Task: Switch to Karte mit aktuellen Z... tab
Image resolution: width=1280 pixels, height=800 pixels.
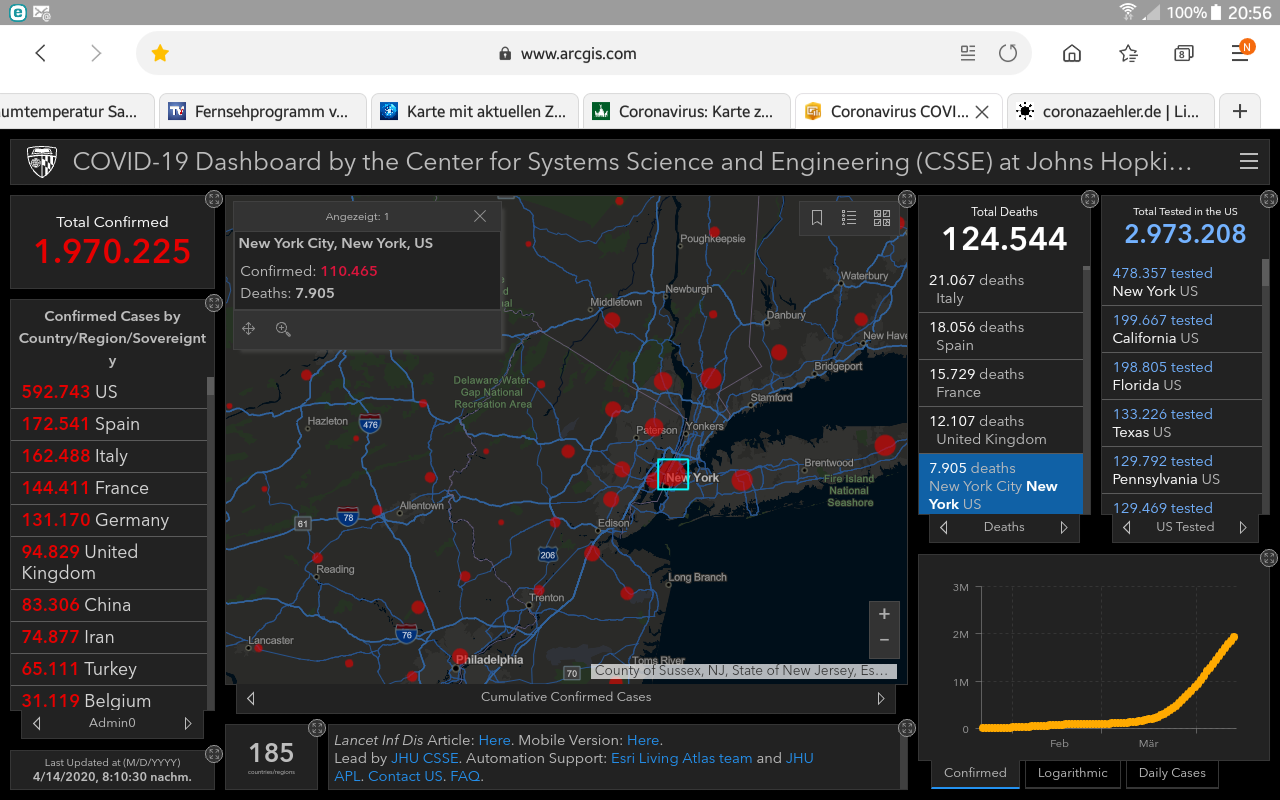Action: pos(474,112)
